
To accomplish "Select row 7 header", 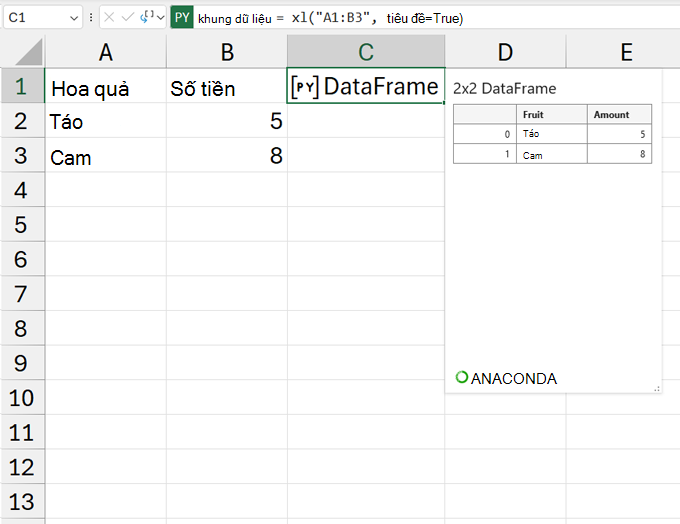I will click(22, 294).
